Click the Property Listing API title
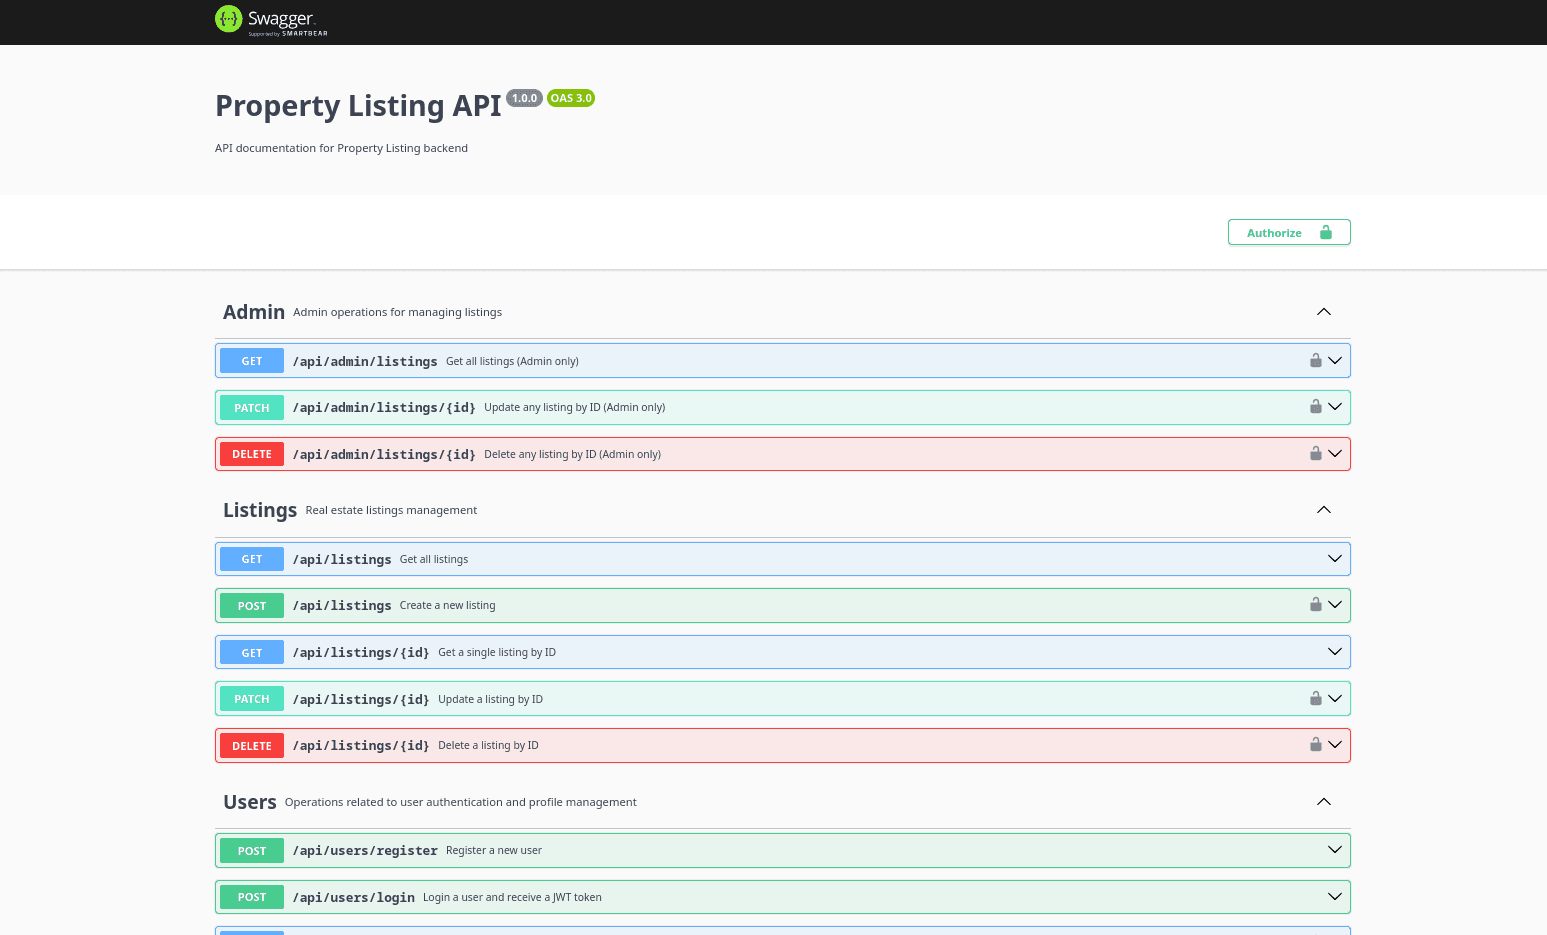Image resolution: width=1547 pixels, height=935 pixels. 358,106
